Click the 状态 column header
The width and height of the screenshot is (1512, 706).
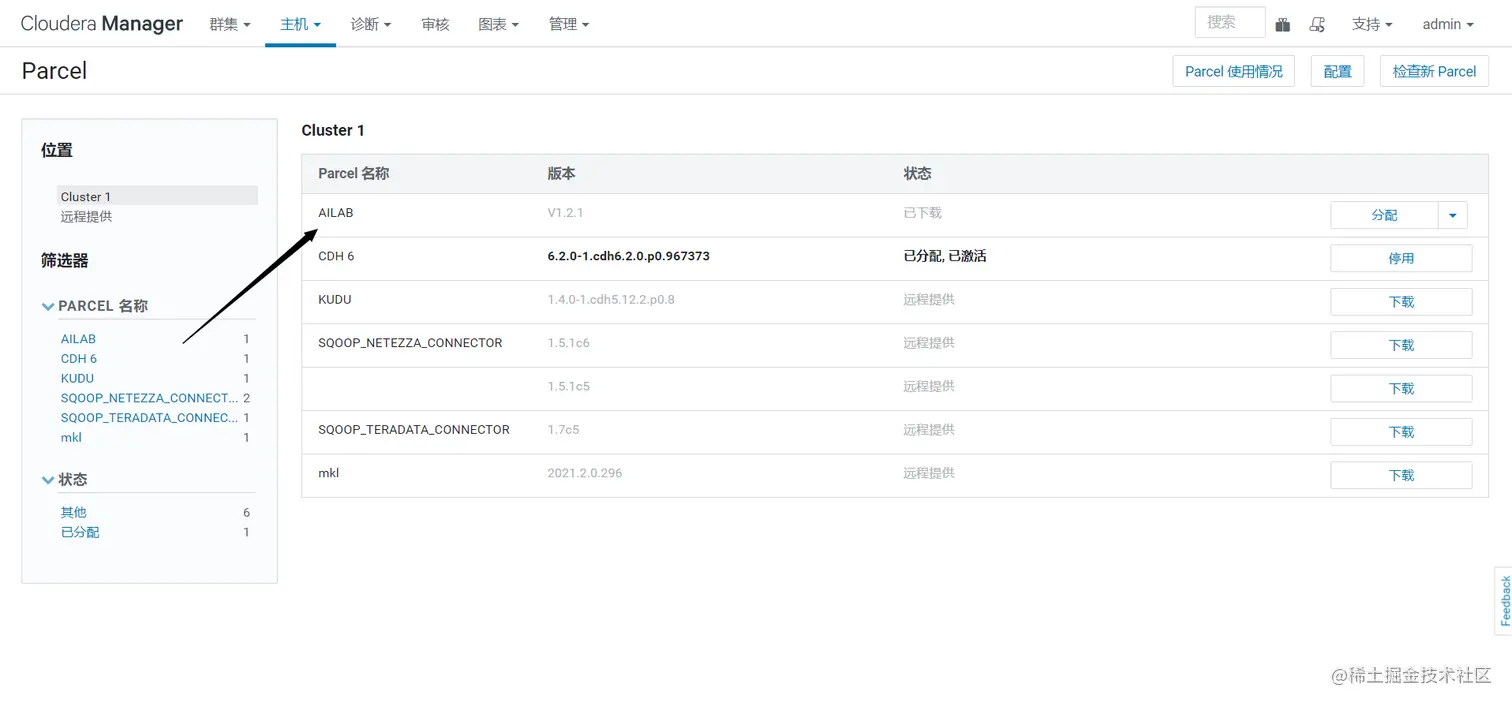(917, 173)
